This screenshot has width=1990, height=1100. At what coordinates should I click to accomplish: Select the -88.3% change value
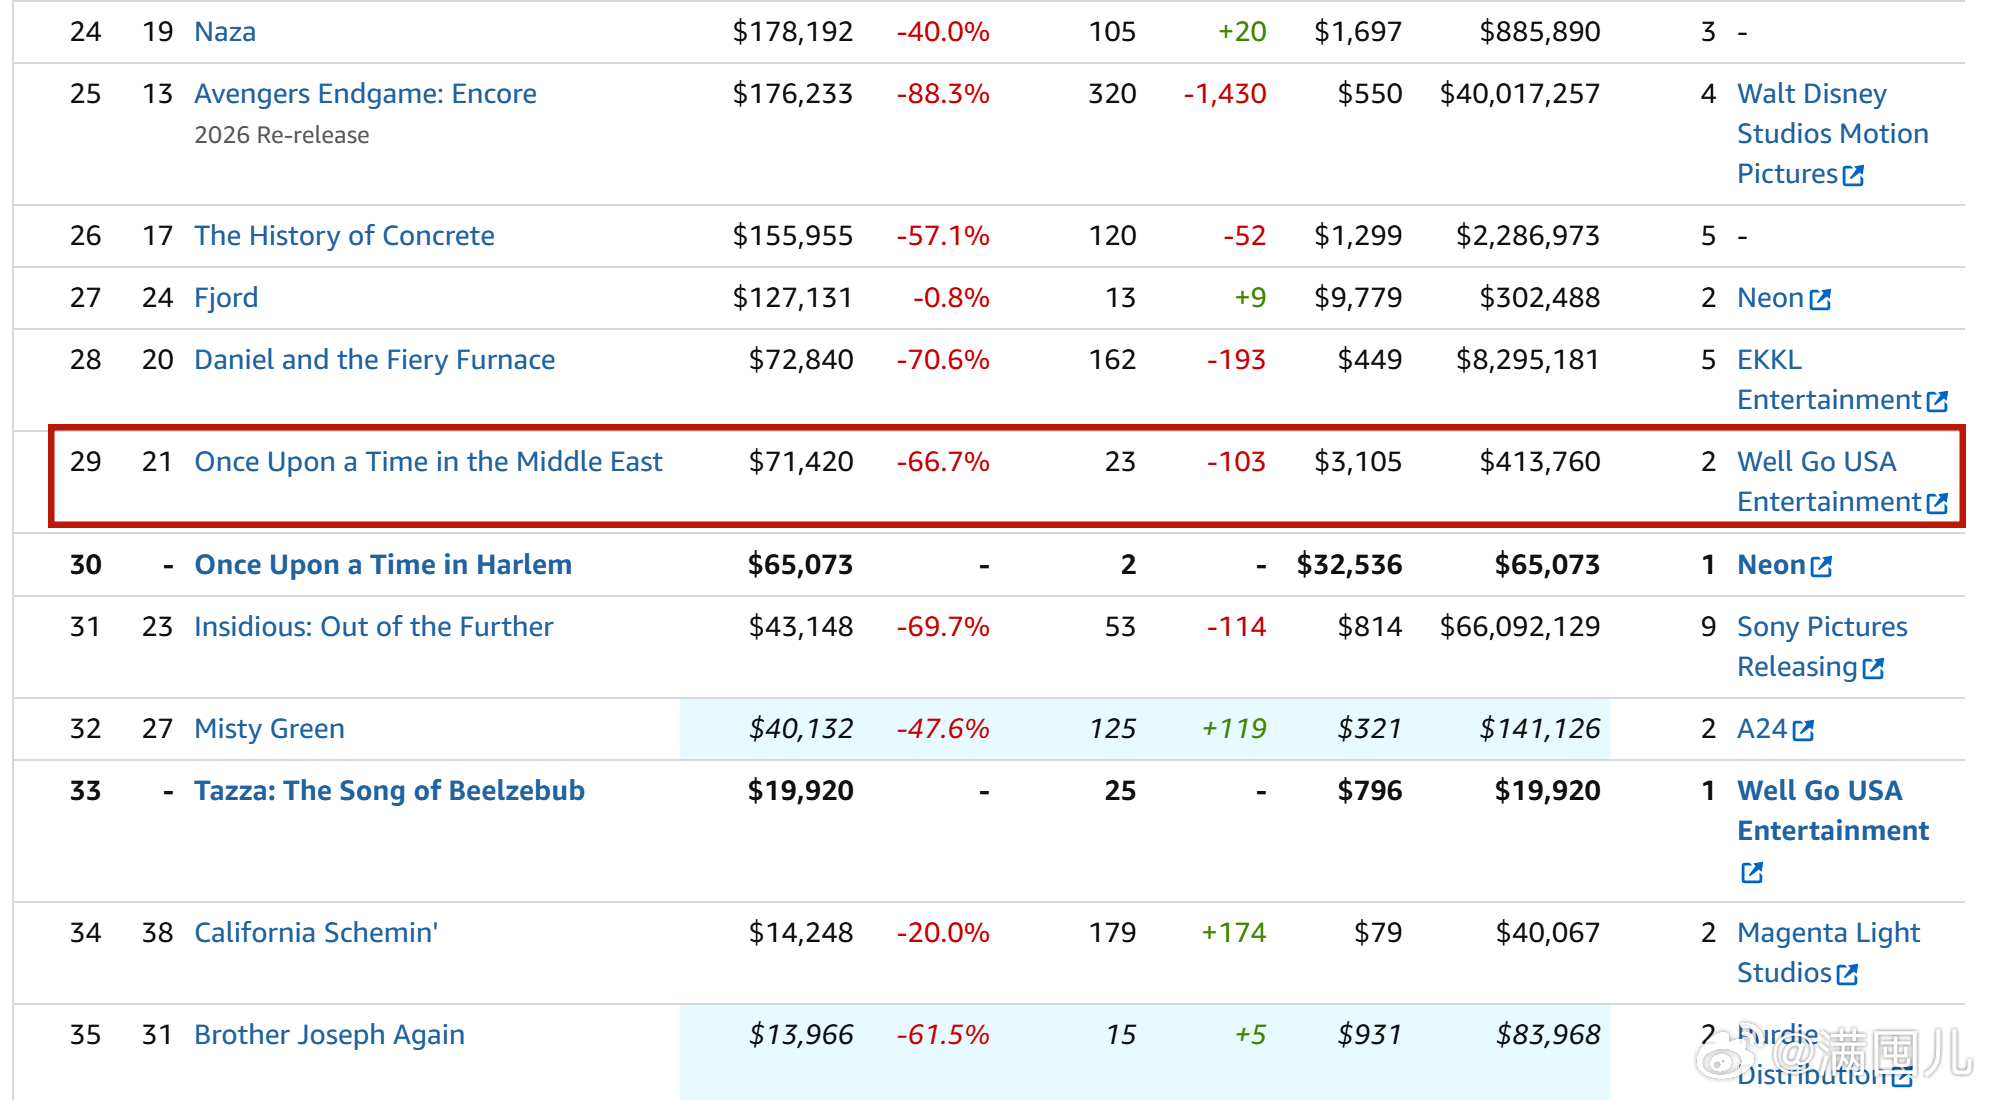coord(943,94)
